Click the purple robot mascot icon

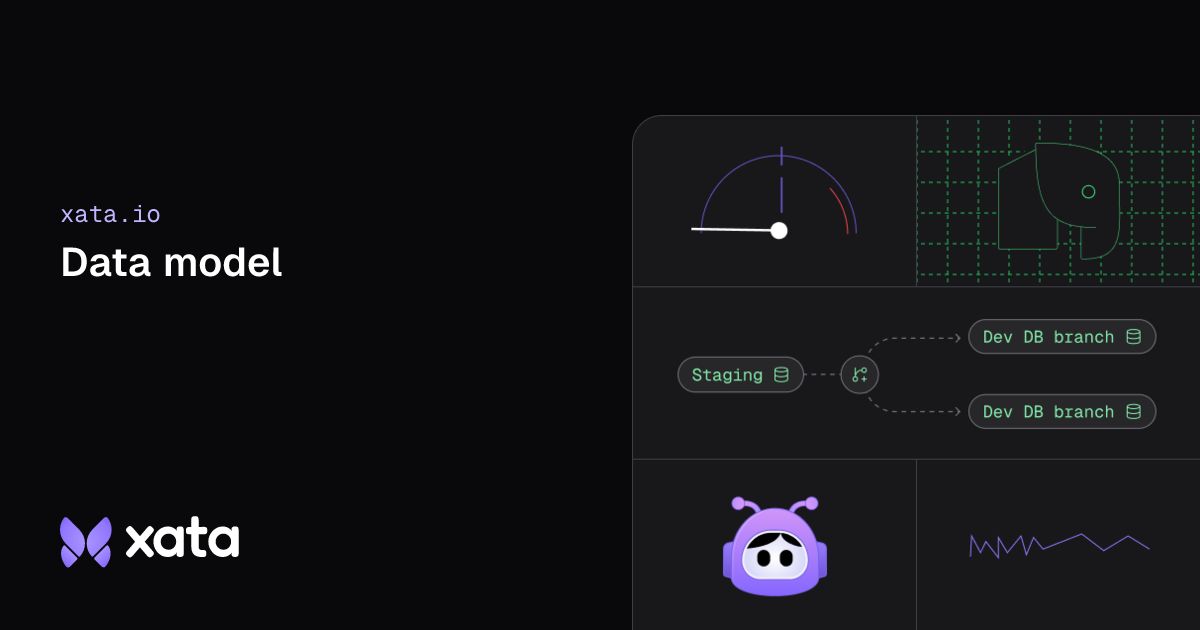775,546
